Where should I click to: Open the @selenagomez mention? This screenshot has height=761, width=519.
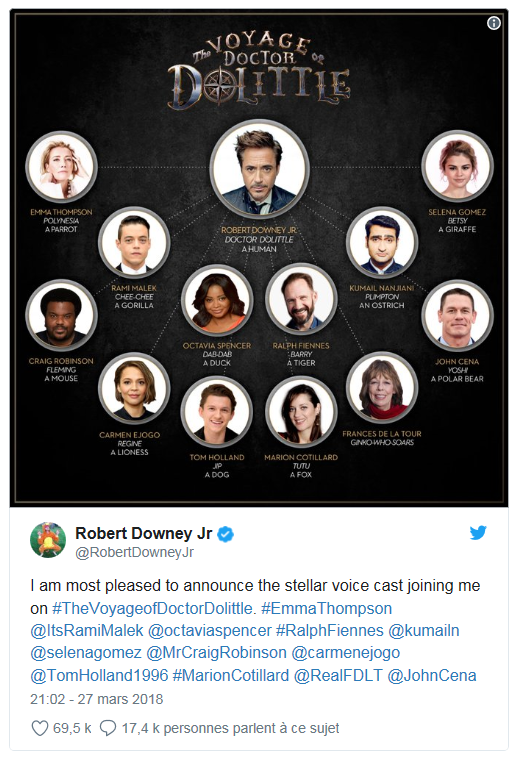click(86, 653)
